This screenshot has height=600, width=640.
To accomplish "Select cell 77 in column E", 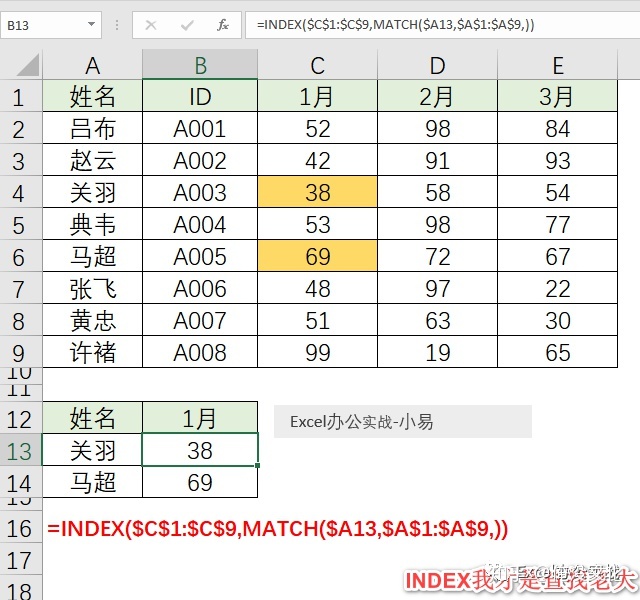I will pos(558,224).
